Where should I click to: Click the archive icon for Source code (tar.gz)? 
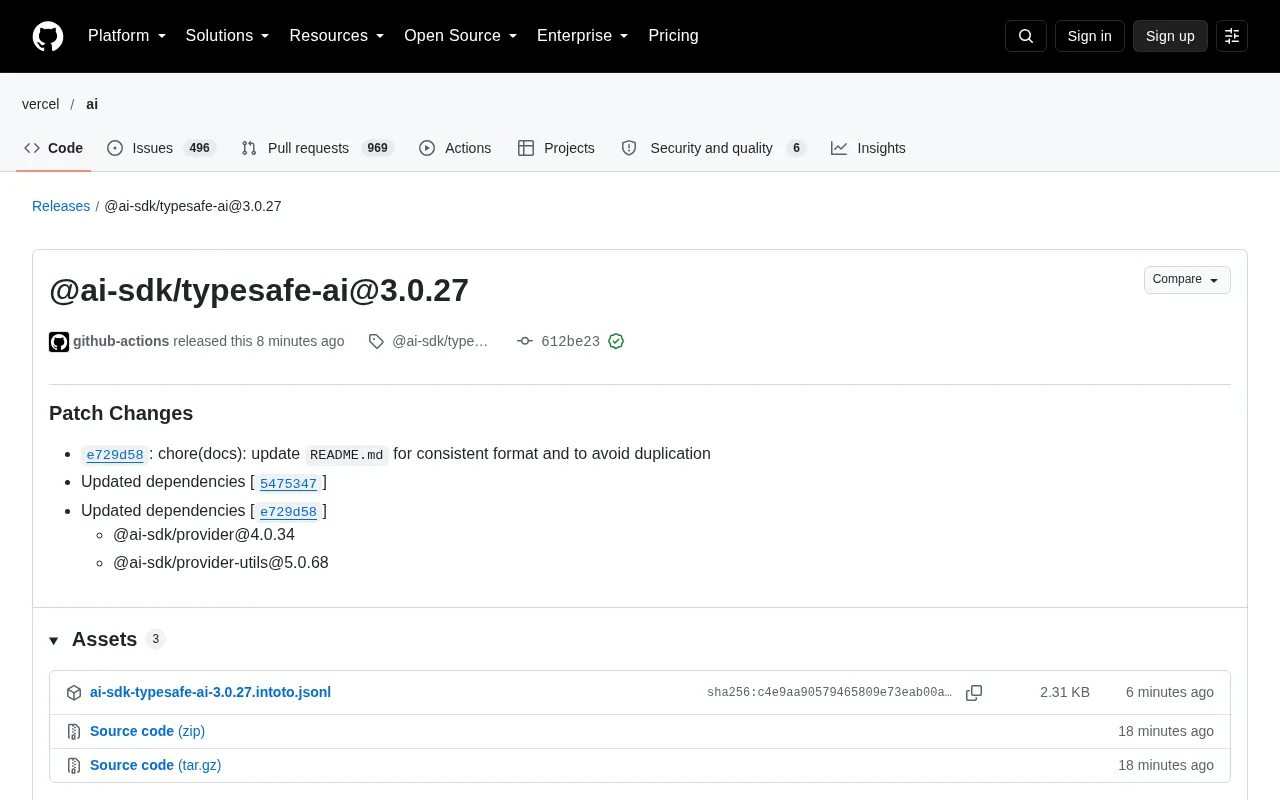pos(74,766)
